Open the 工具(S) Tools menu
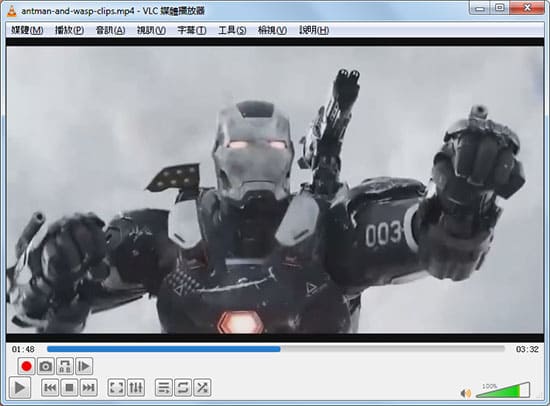The image size is (550, 406). [x=232, y=30]
